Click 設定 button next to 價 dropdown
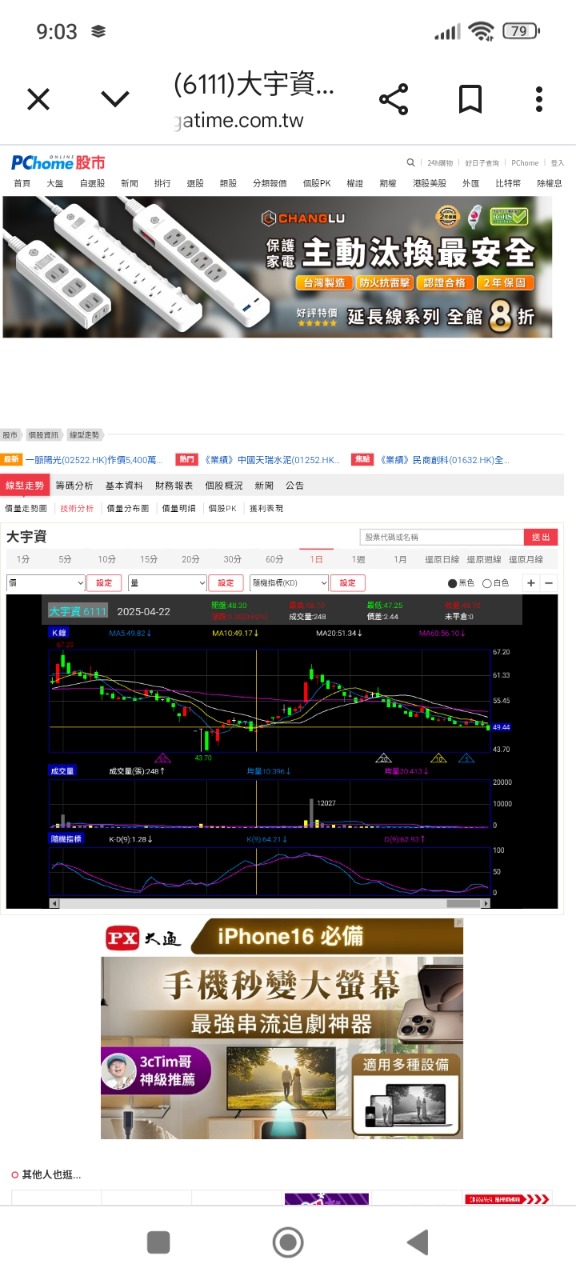Image resolution: width=576 pixels, height=1280 pixels. point(104,583)
